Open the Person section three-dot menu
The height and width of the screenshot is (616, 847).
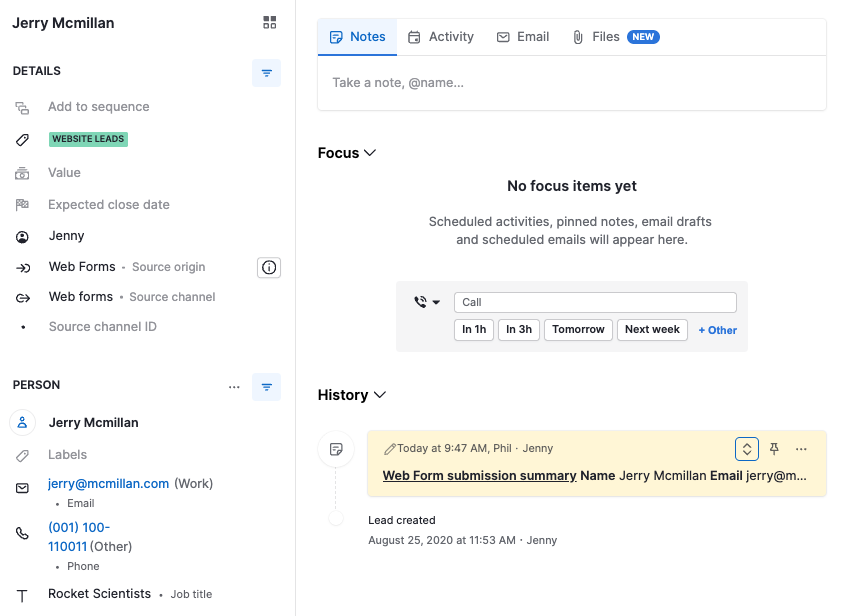234,387
